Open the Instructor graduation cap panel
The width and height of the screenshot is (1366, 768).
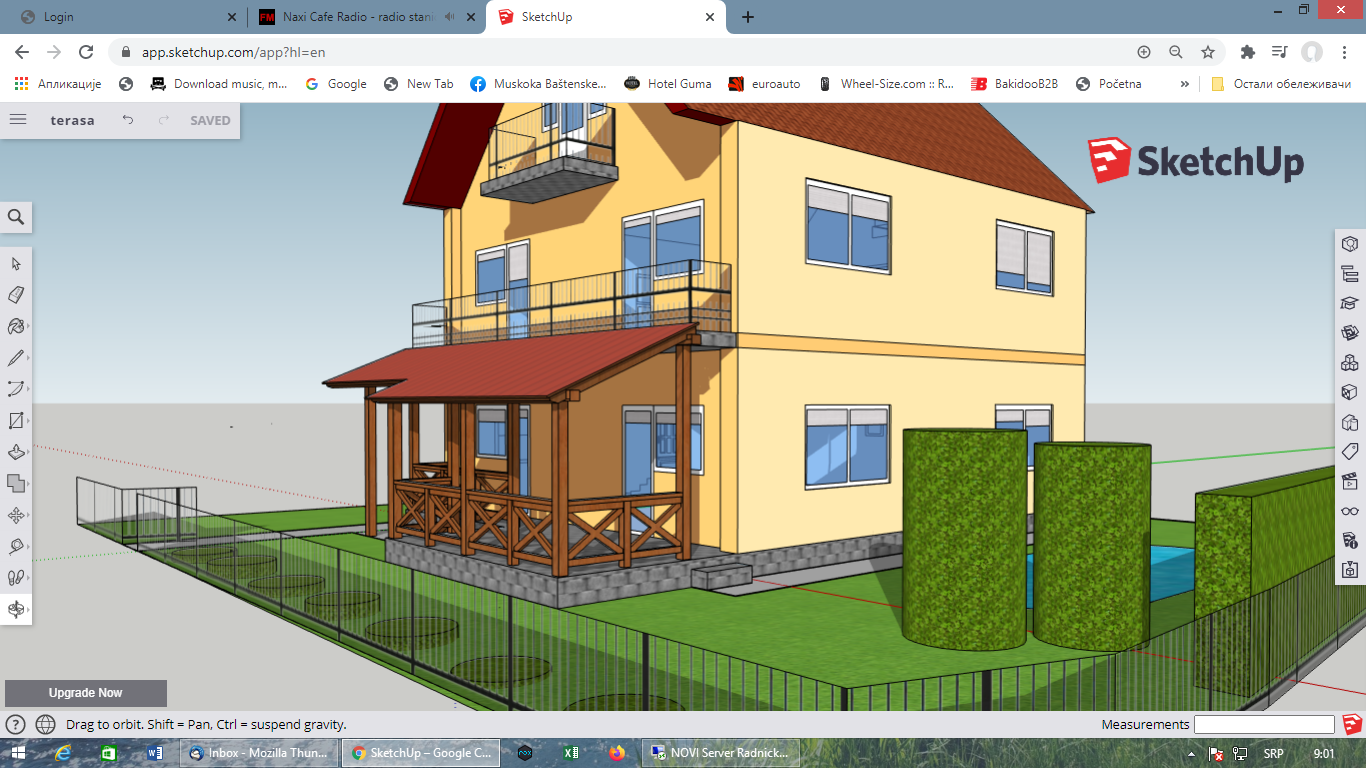[1349, 303]
